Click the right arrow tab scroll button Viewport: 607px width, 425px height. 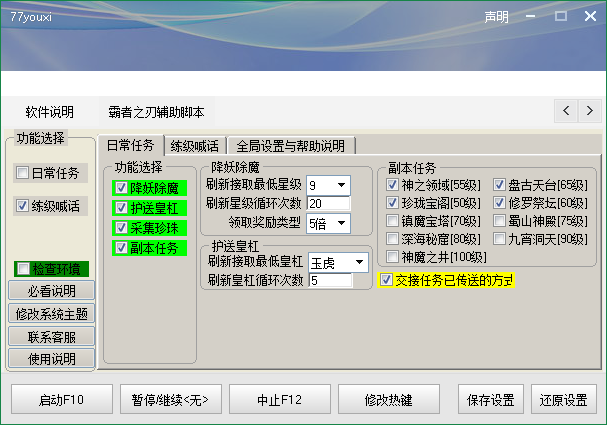coord(588,109)
